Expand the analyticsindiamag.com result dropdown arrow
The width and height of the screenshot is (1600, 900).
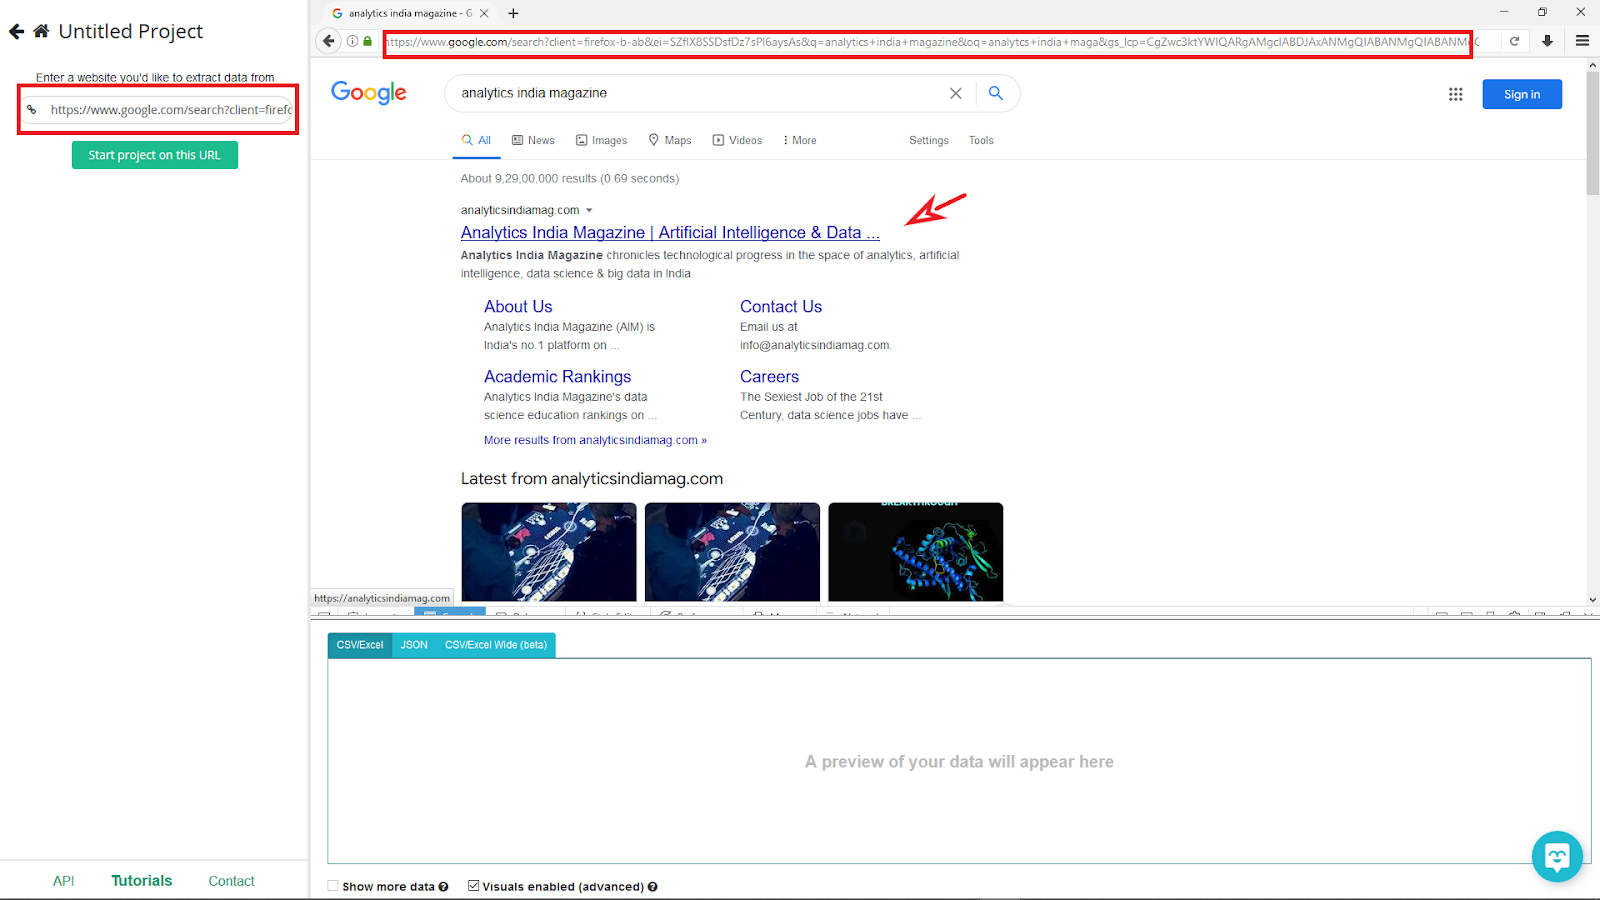589,210
